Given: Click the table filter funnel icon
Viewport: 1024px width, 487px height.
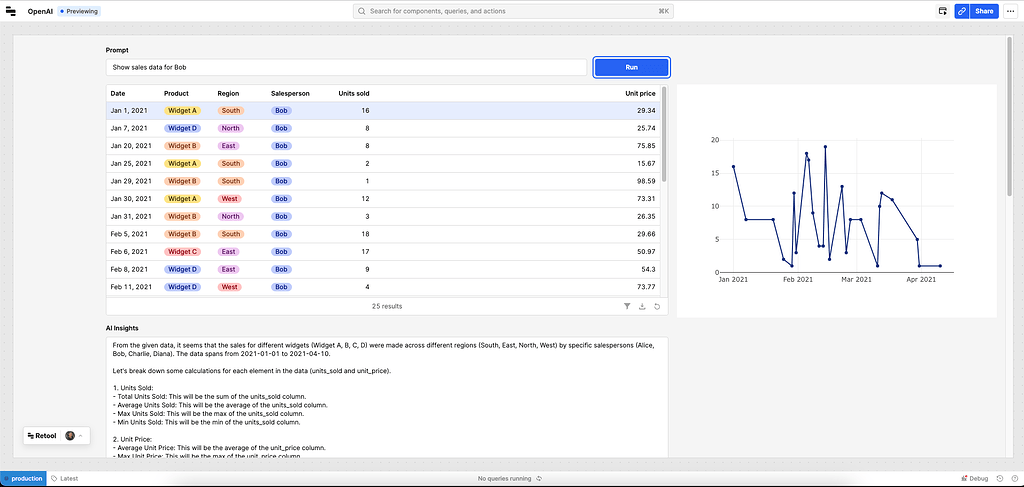Looking at the screenshot, I should (x=627, y=306).
